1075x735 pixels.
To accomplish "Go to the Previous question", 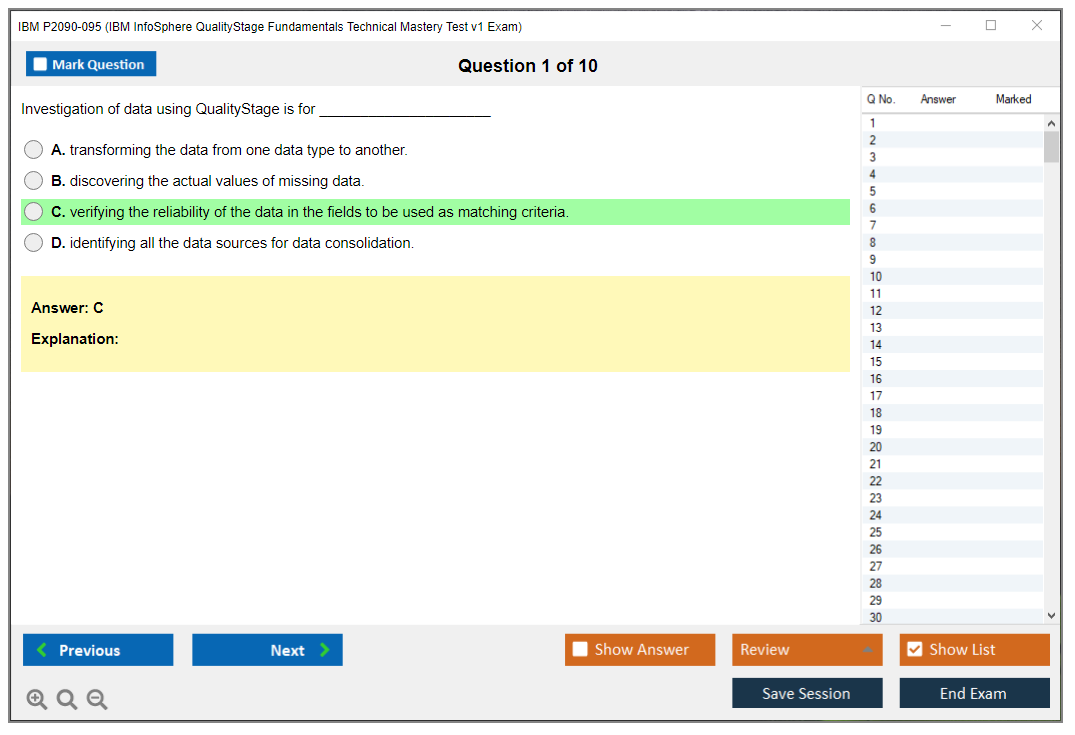I will [x=98, y=650].
